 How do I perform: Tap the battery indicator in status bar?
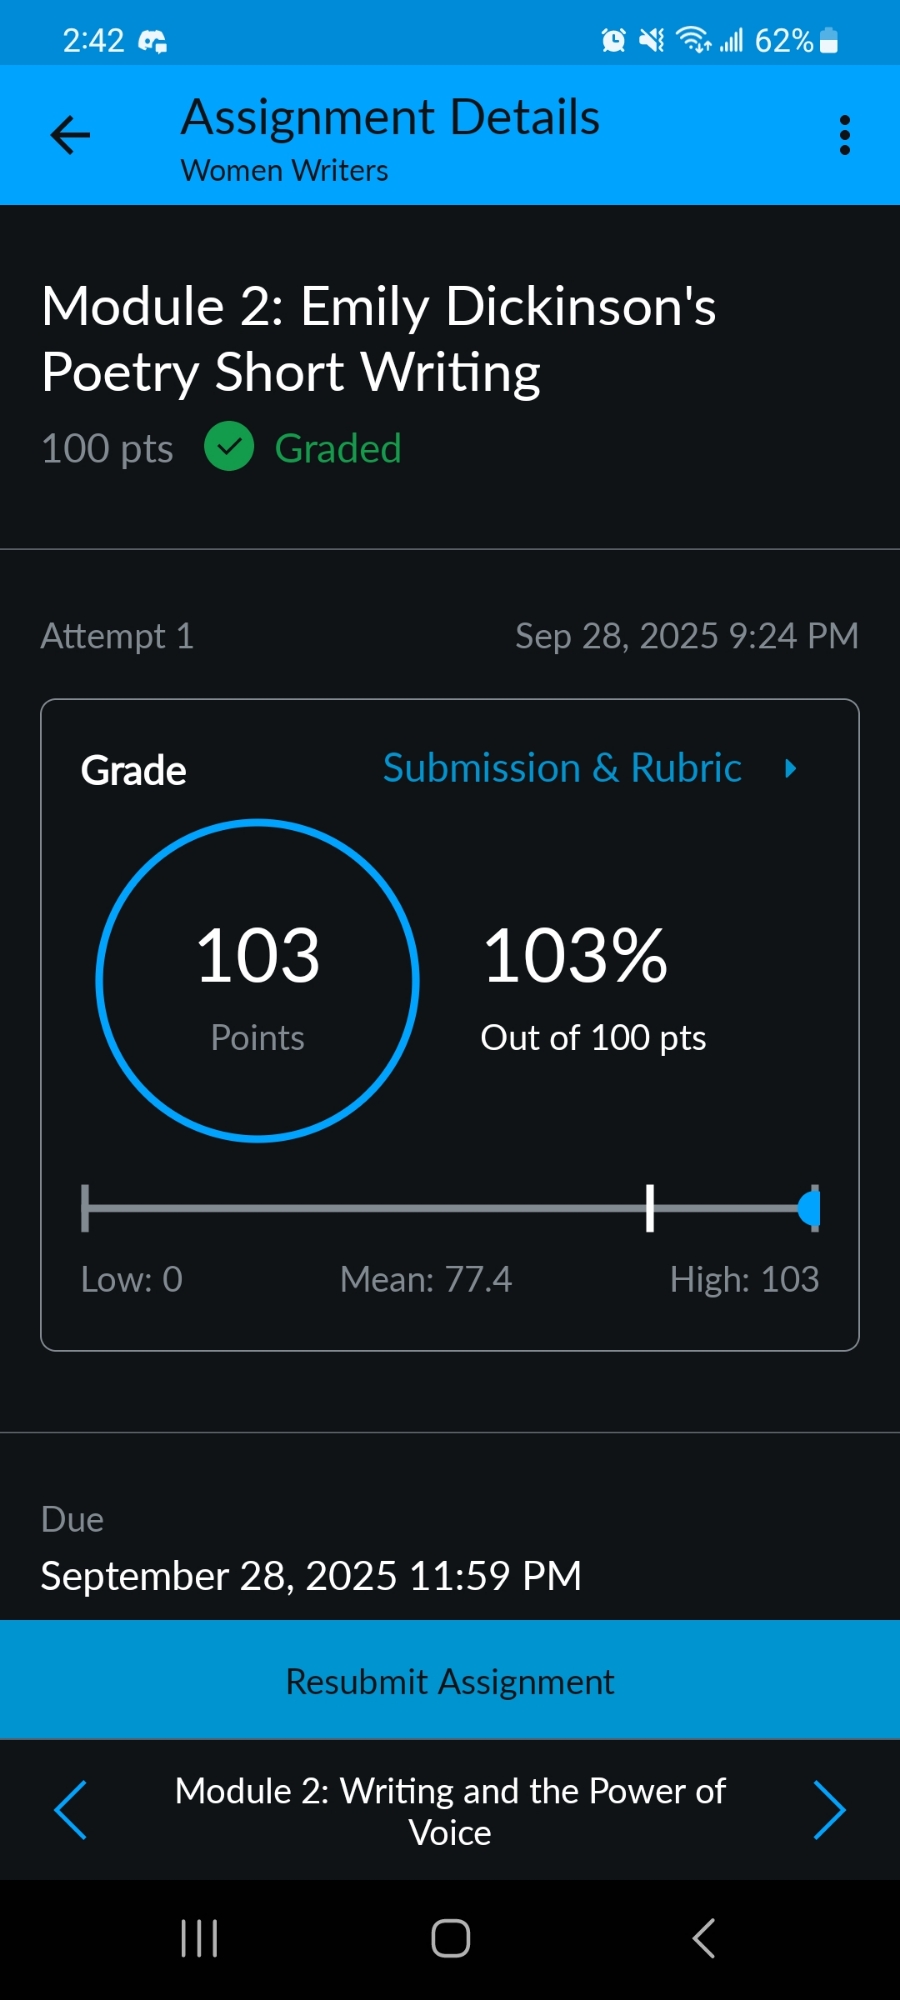coord(828,40)
